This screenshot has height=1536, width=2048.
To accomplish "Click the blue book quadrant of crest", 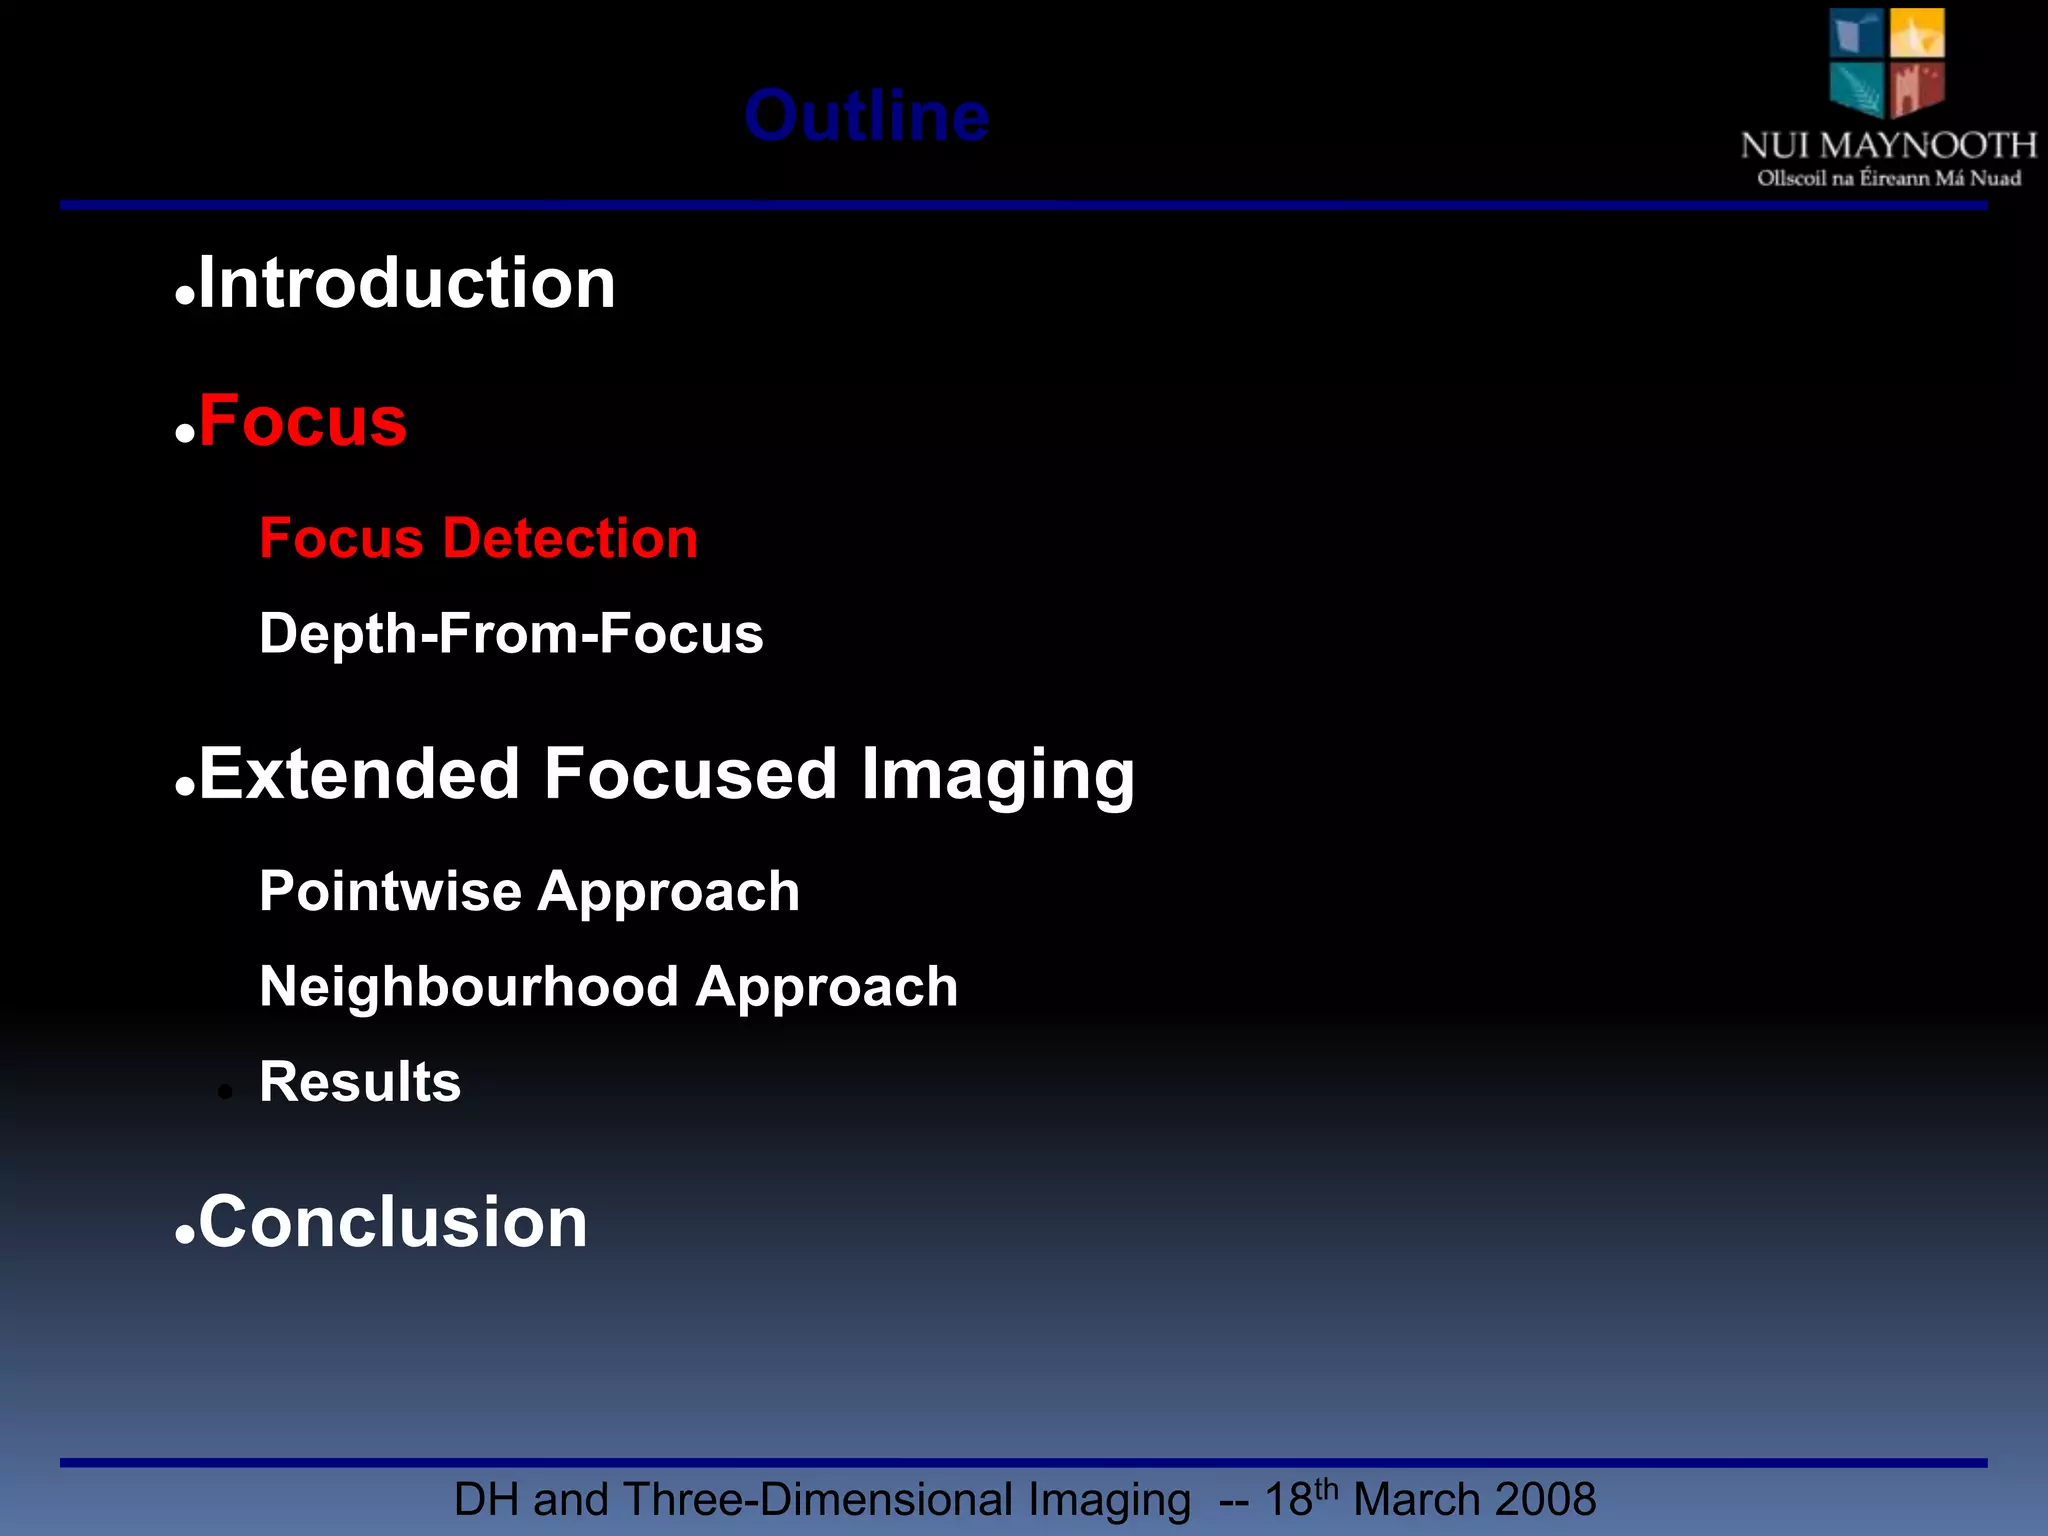I will (1857, 34).
